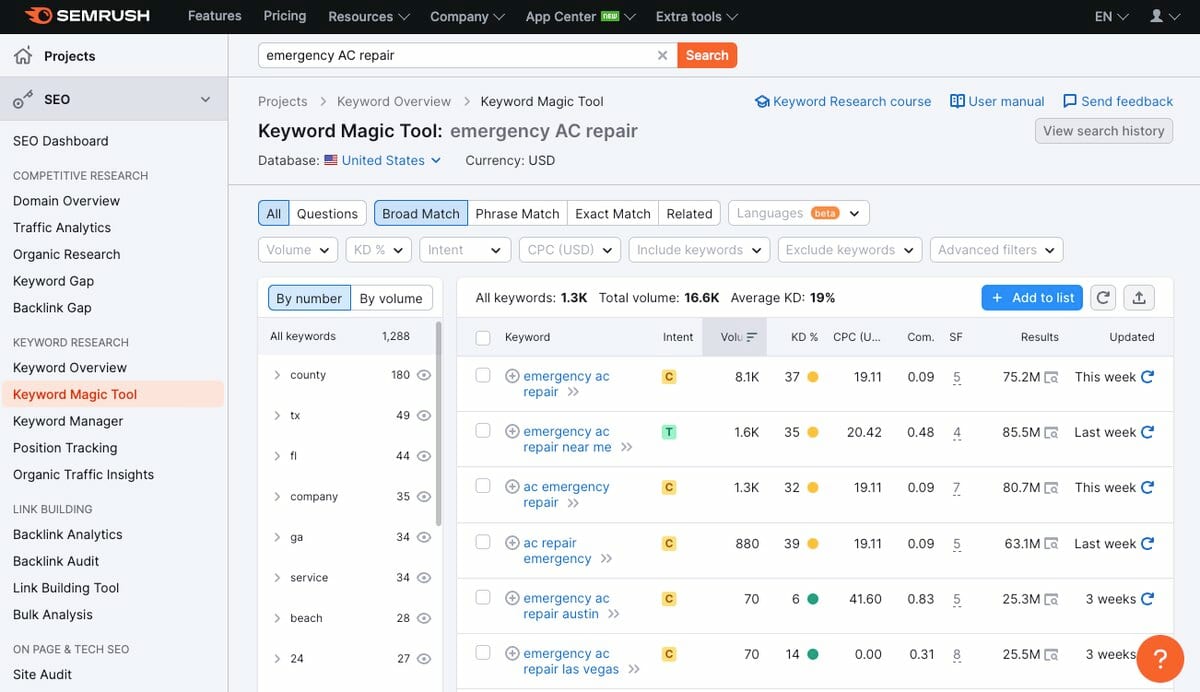Screen dimensions: 1200x692
Task: Open the Languages beta dropdown
Action: pyautogui.click(x=798, y=213)
